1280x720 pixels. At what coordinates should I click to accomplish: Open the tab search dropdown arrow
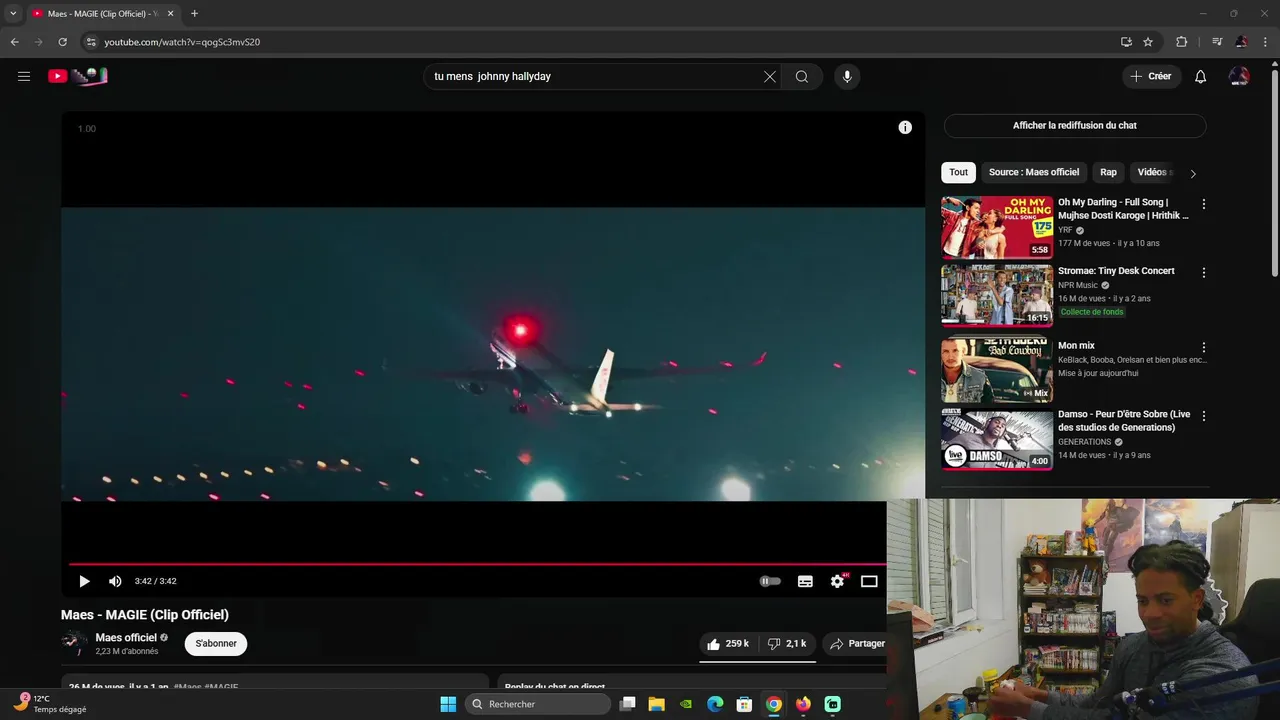click(x=13, y=13)
